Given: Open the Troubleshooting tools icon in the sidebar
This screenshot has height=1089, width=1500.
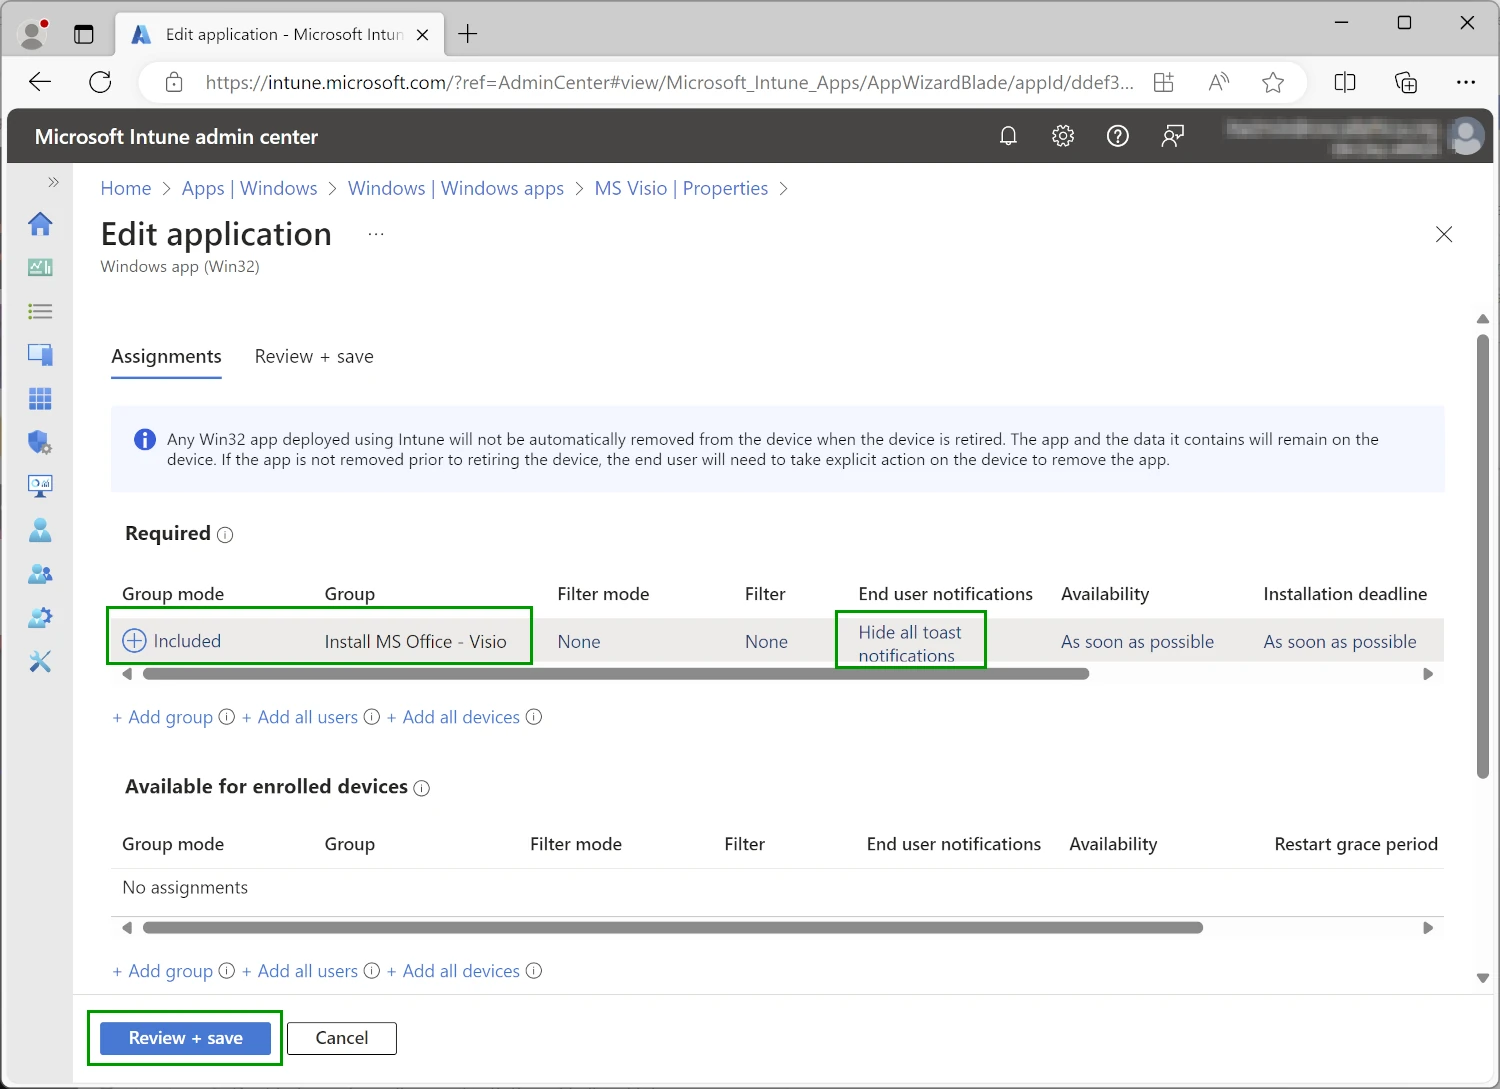Looking at the screenshot, I should click(40, 661).
